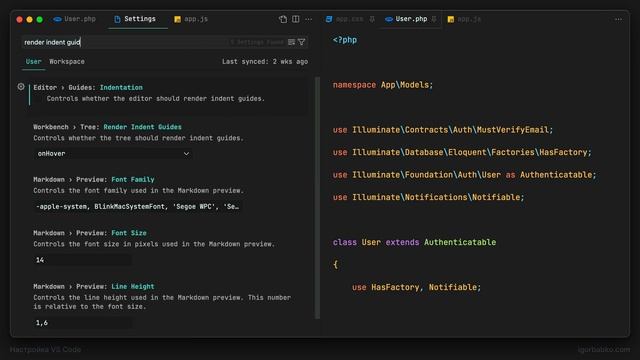Switch to User settings scope

tap(33, 62)
